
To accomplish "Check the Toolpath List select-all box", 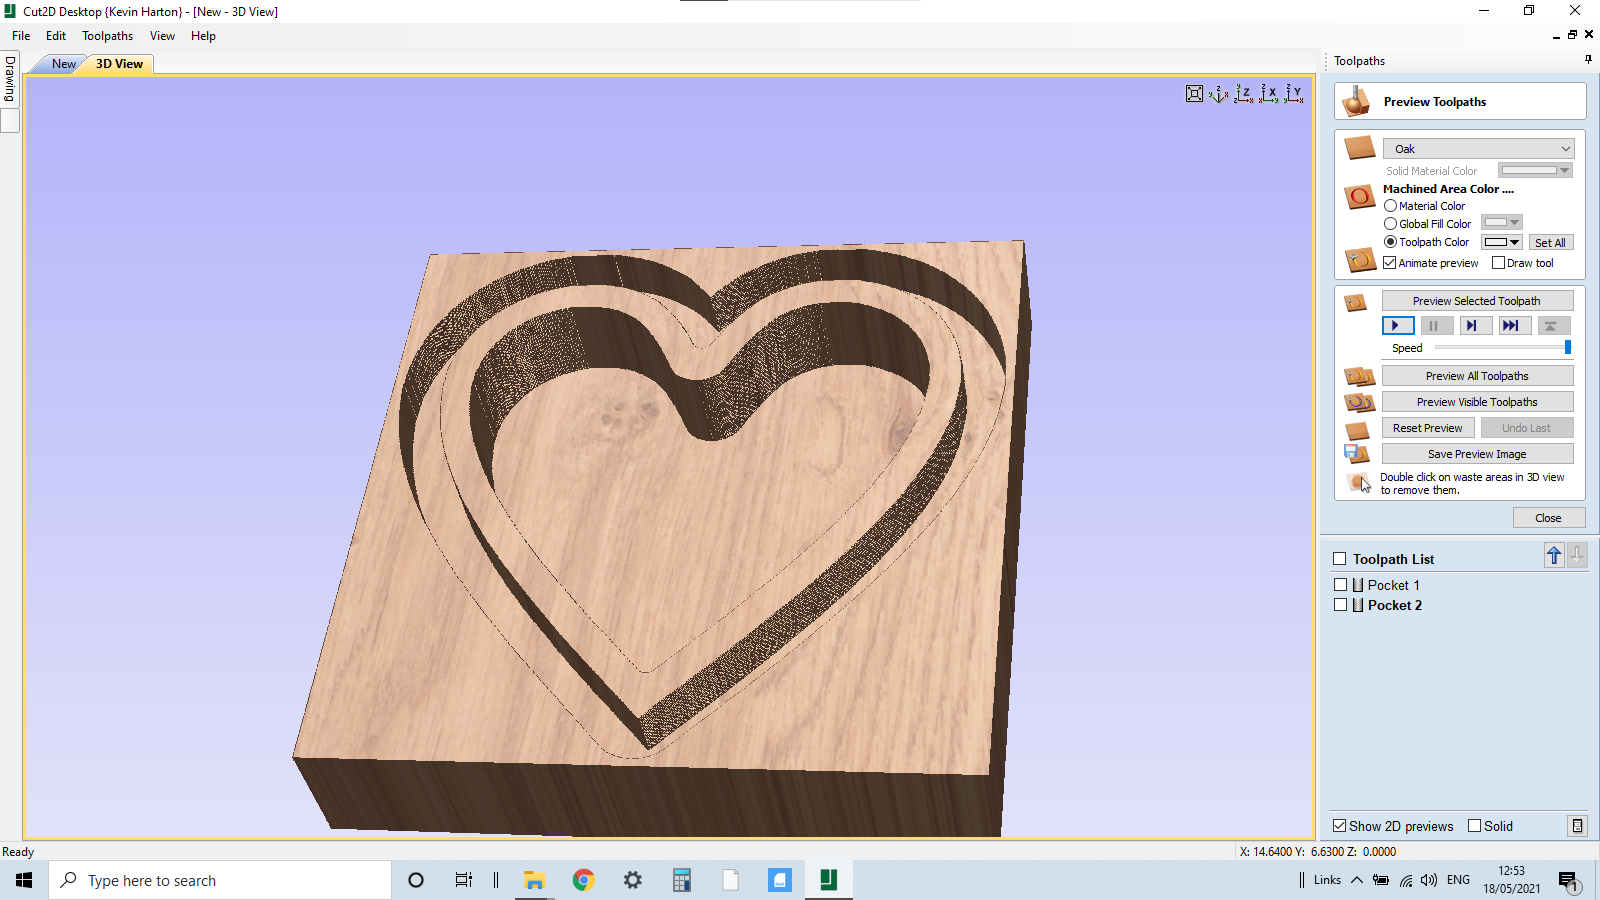I will 1340,559.
